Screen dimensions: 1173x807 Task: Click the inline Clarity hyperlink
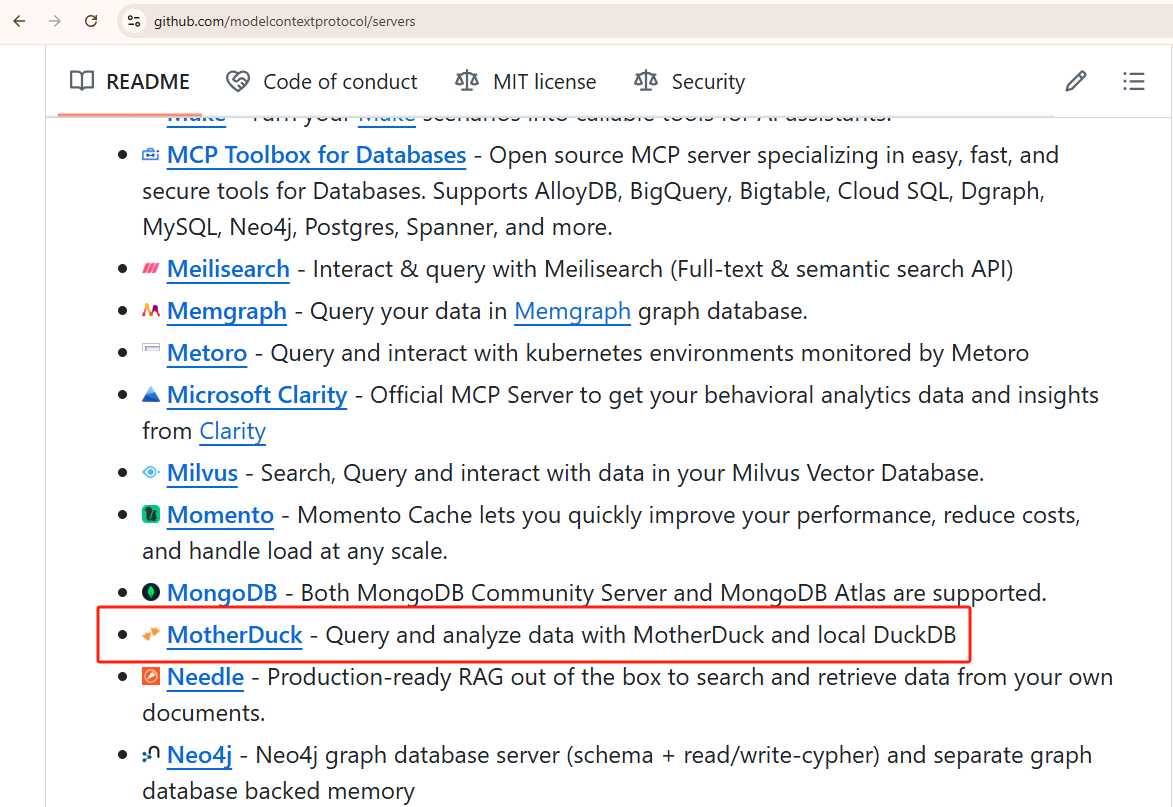coord(232,431)
